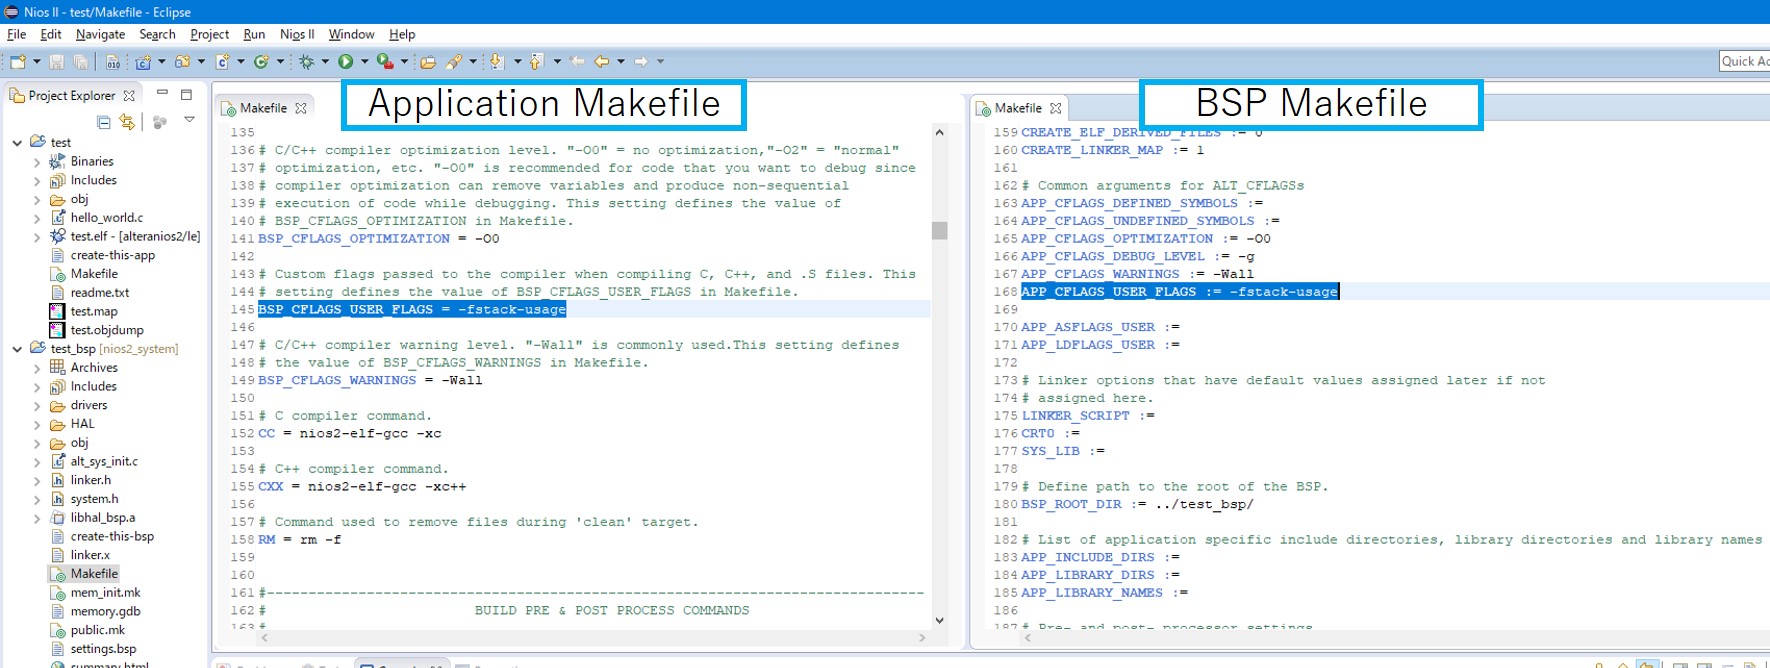
Task: Close the right editor's Makefile tab
Action: click(1056, 108)
